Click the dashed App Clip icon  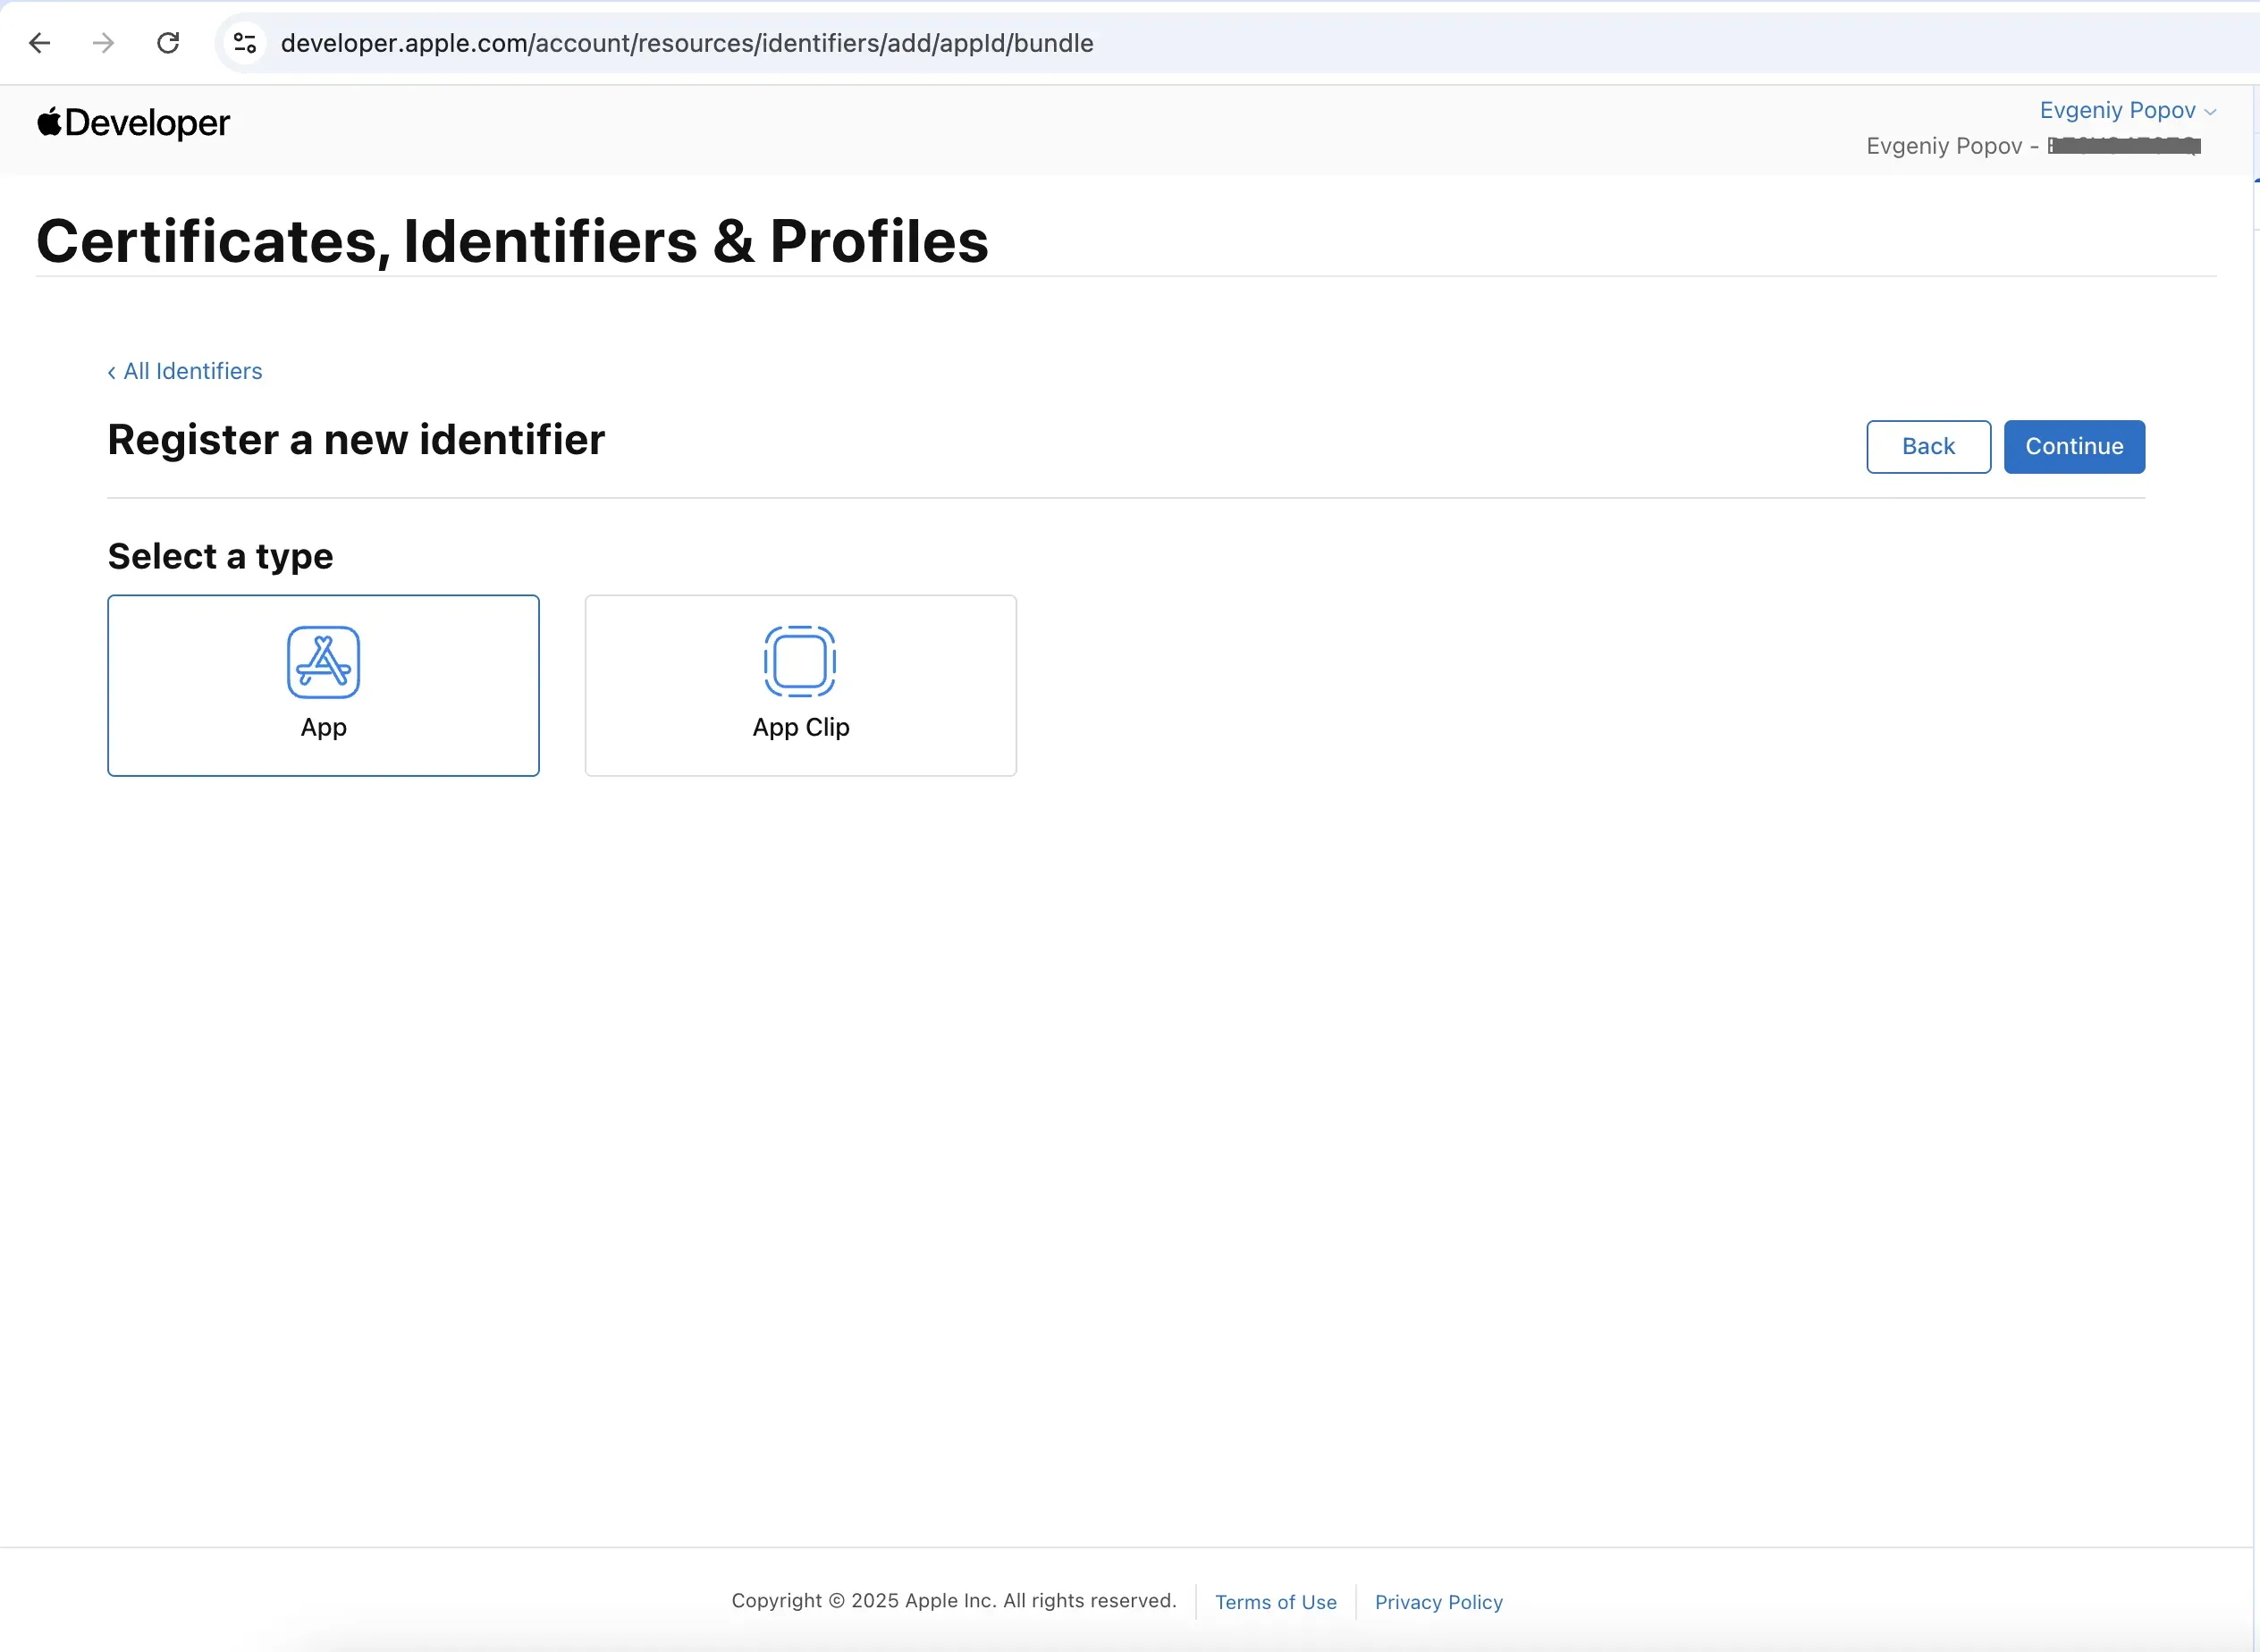coord(800,661)
